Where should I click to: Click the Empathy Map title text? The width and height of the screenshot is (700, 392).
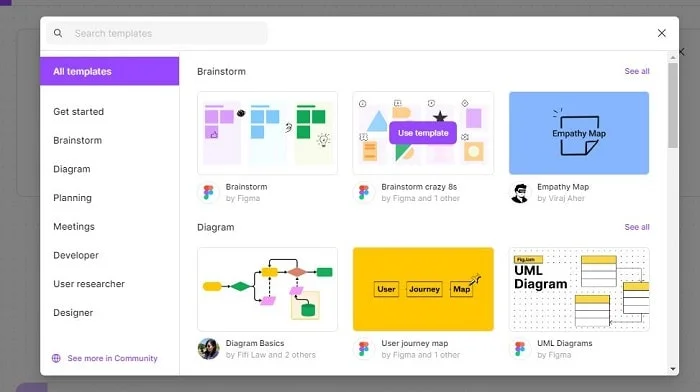pos(563,187)
